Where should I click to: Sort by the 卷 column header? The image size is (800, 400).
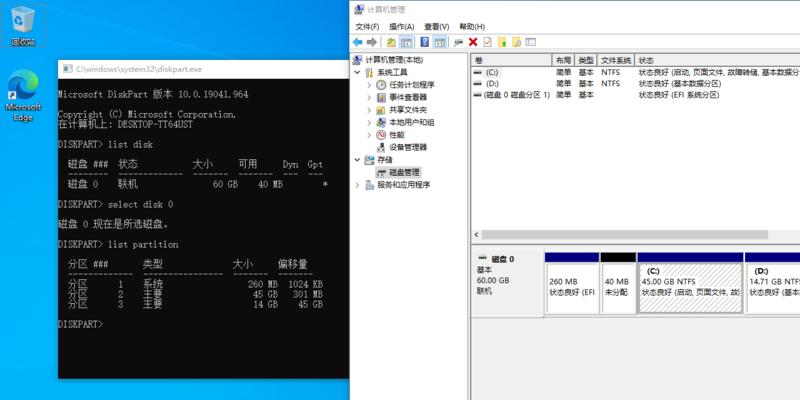coord(511,60)
